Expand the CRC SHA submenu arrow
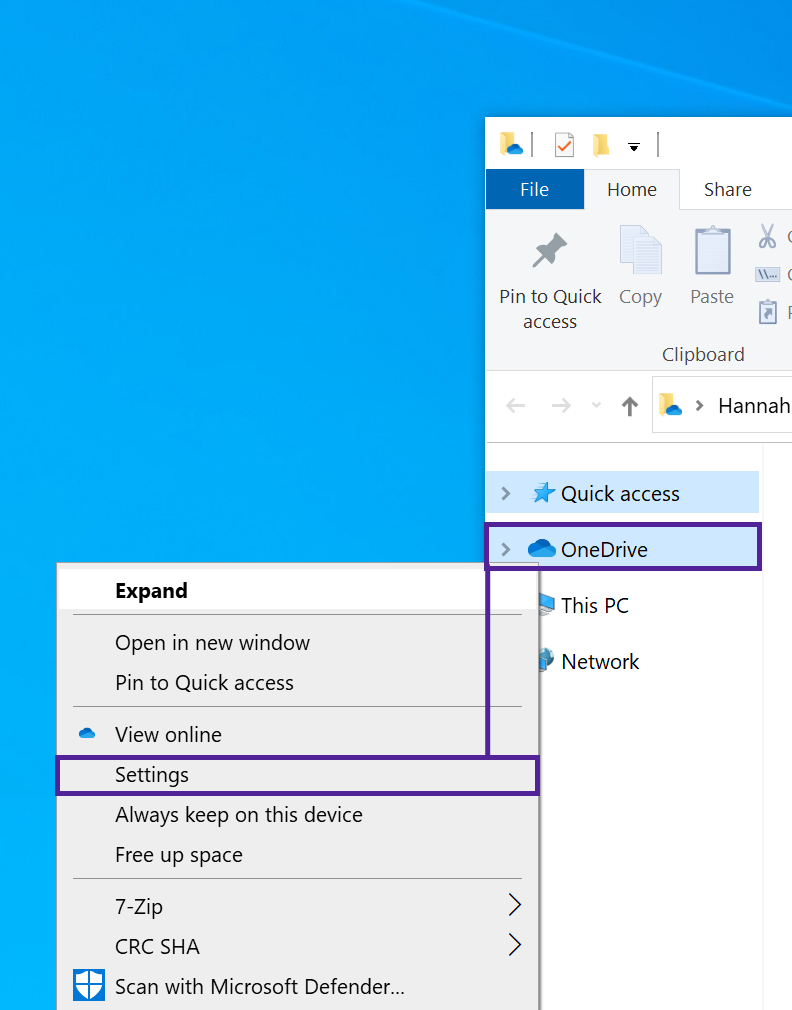The height and width of the screenshot is (1010, 792). click(514, 945)
